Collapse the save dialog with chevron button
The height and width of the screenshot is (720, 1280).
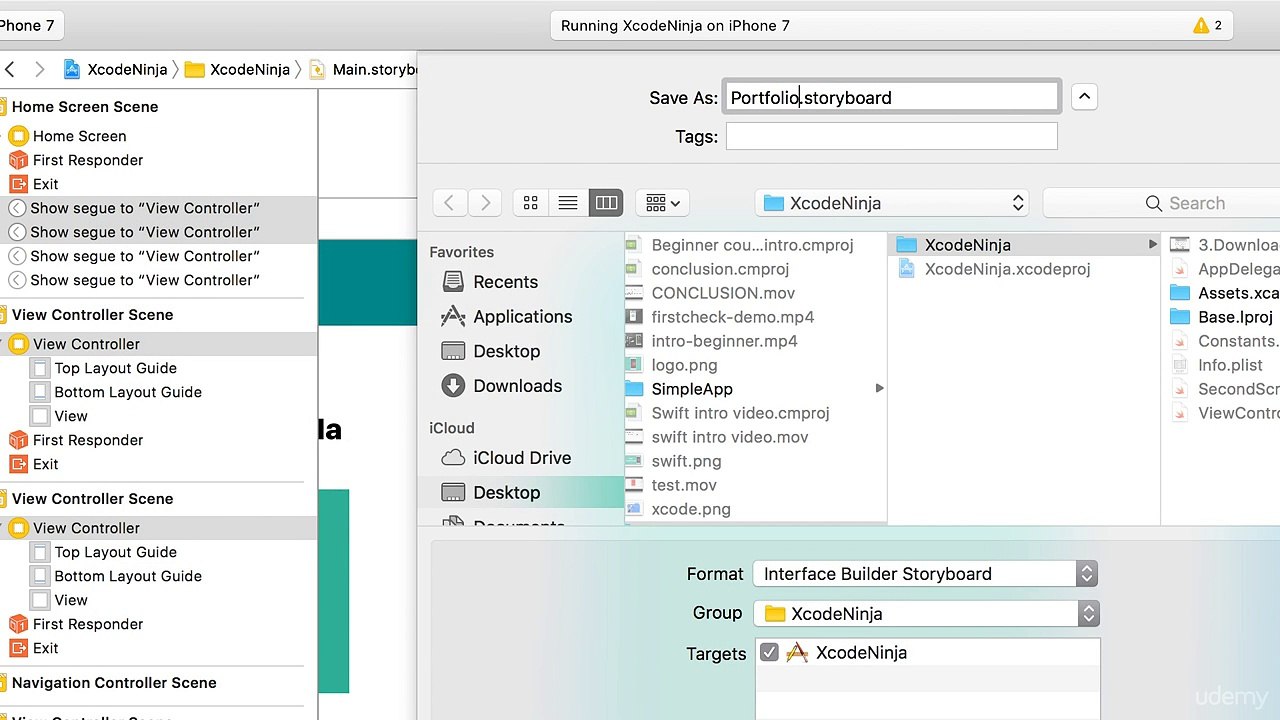[x=1084, y=97]
